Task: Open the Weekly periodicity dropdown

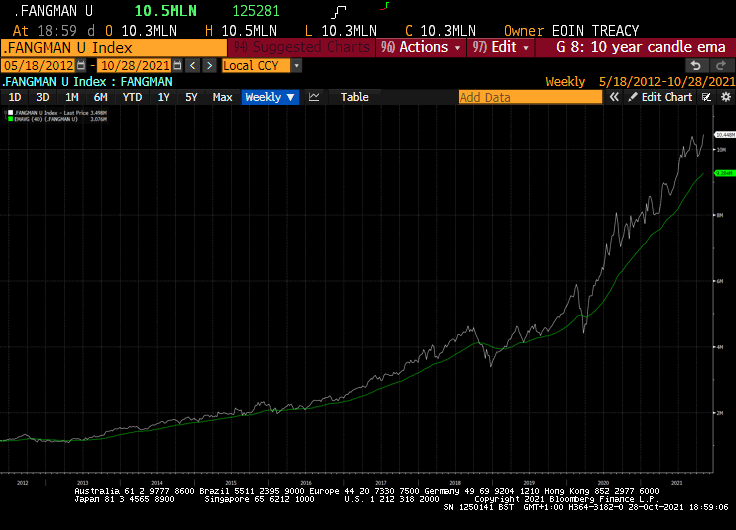Action: tap(270, 97)
